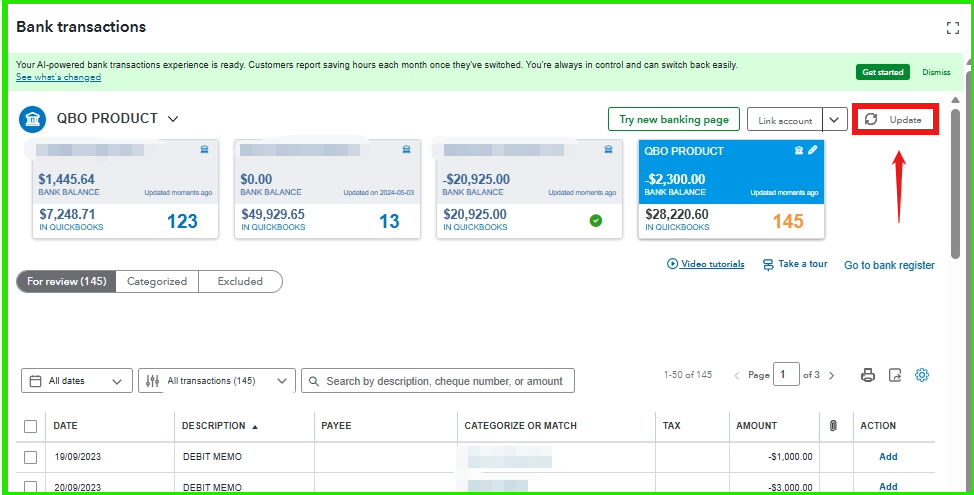Sort by the PAYEE column header
This screenshot has width=974, height=495.
click(x=336, y=426)
